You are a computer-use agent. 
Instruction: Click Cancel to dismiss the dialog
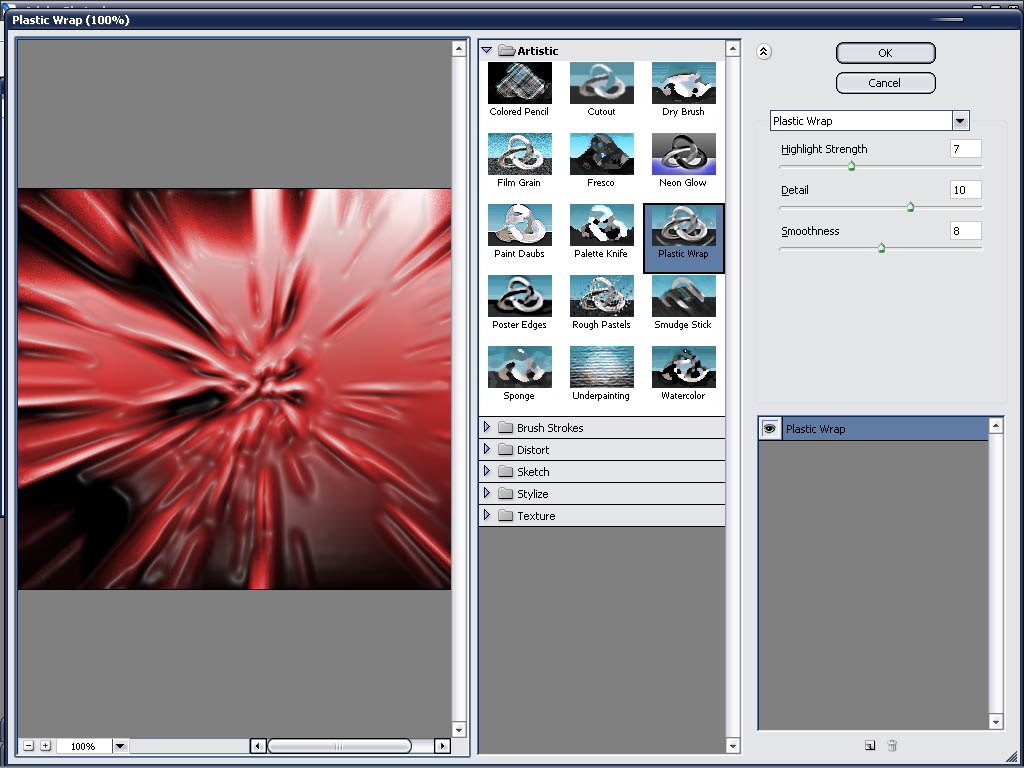[885, 83]
